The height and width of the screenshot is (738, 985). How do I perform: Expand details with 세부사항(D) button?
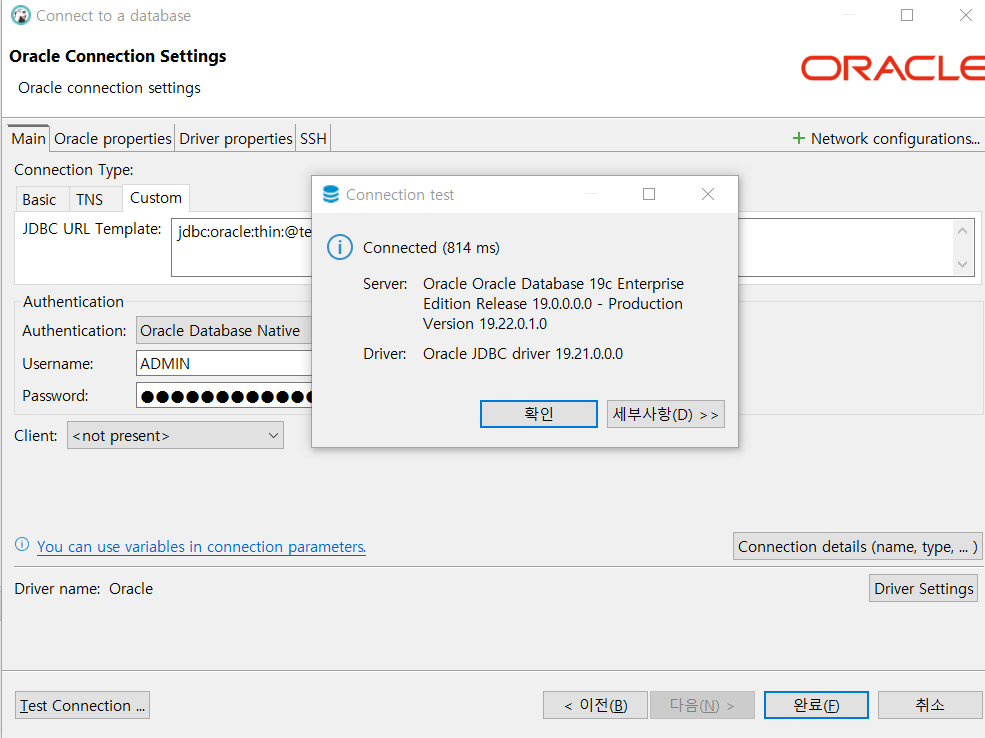(666, 415)
